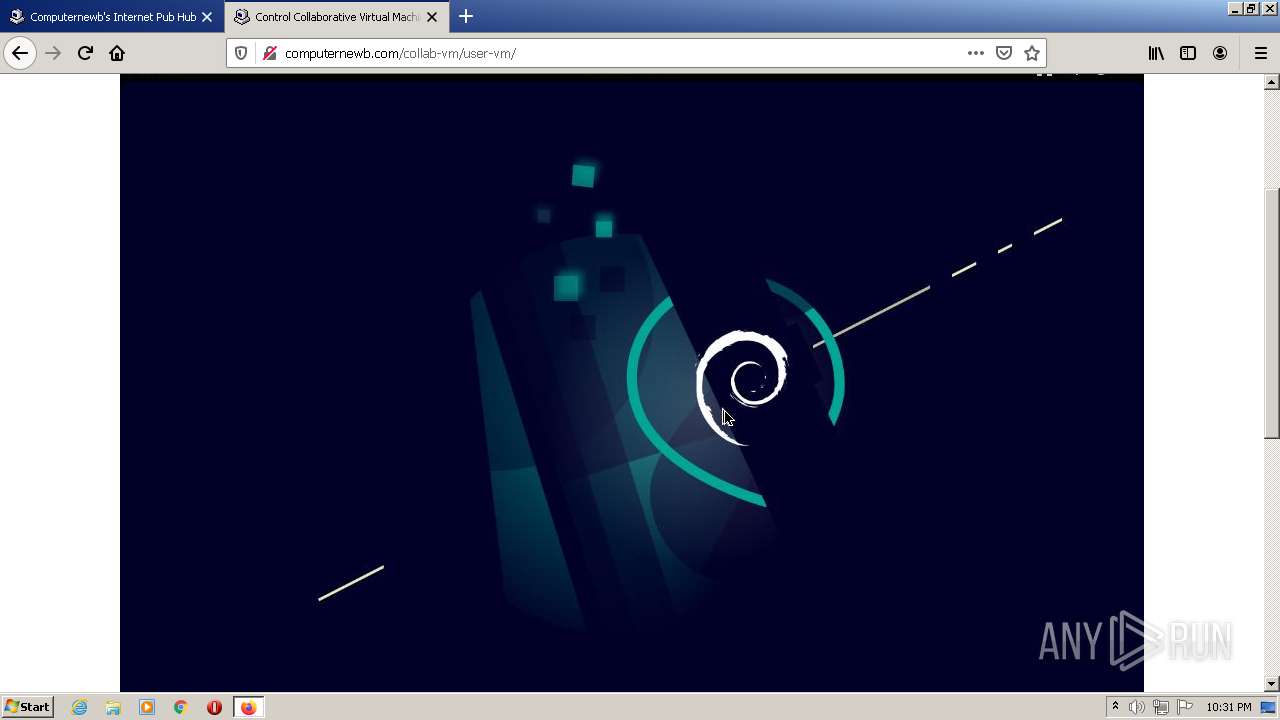Open a new browser tab

coord(466,16)
